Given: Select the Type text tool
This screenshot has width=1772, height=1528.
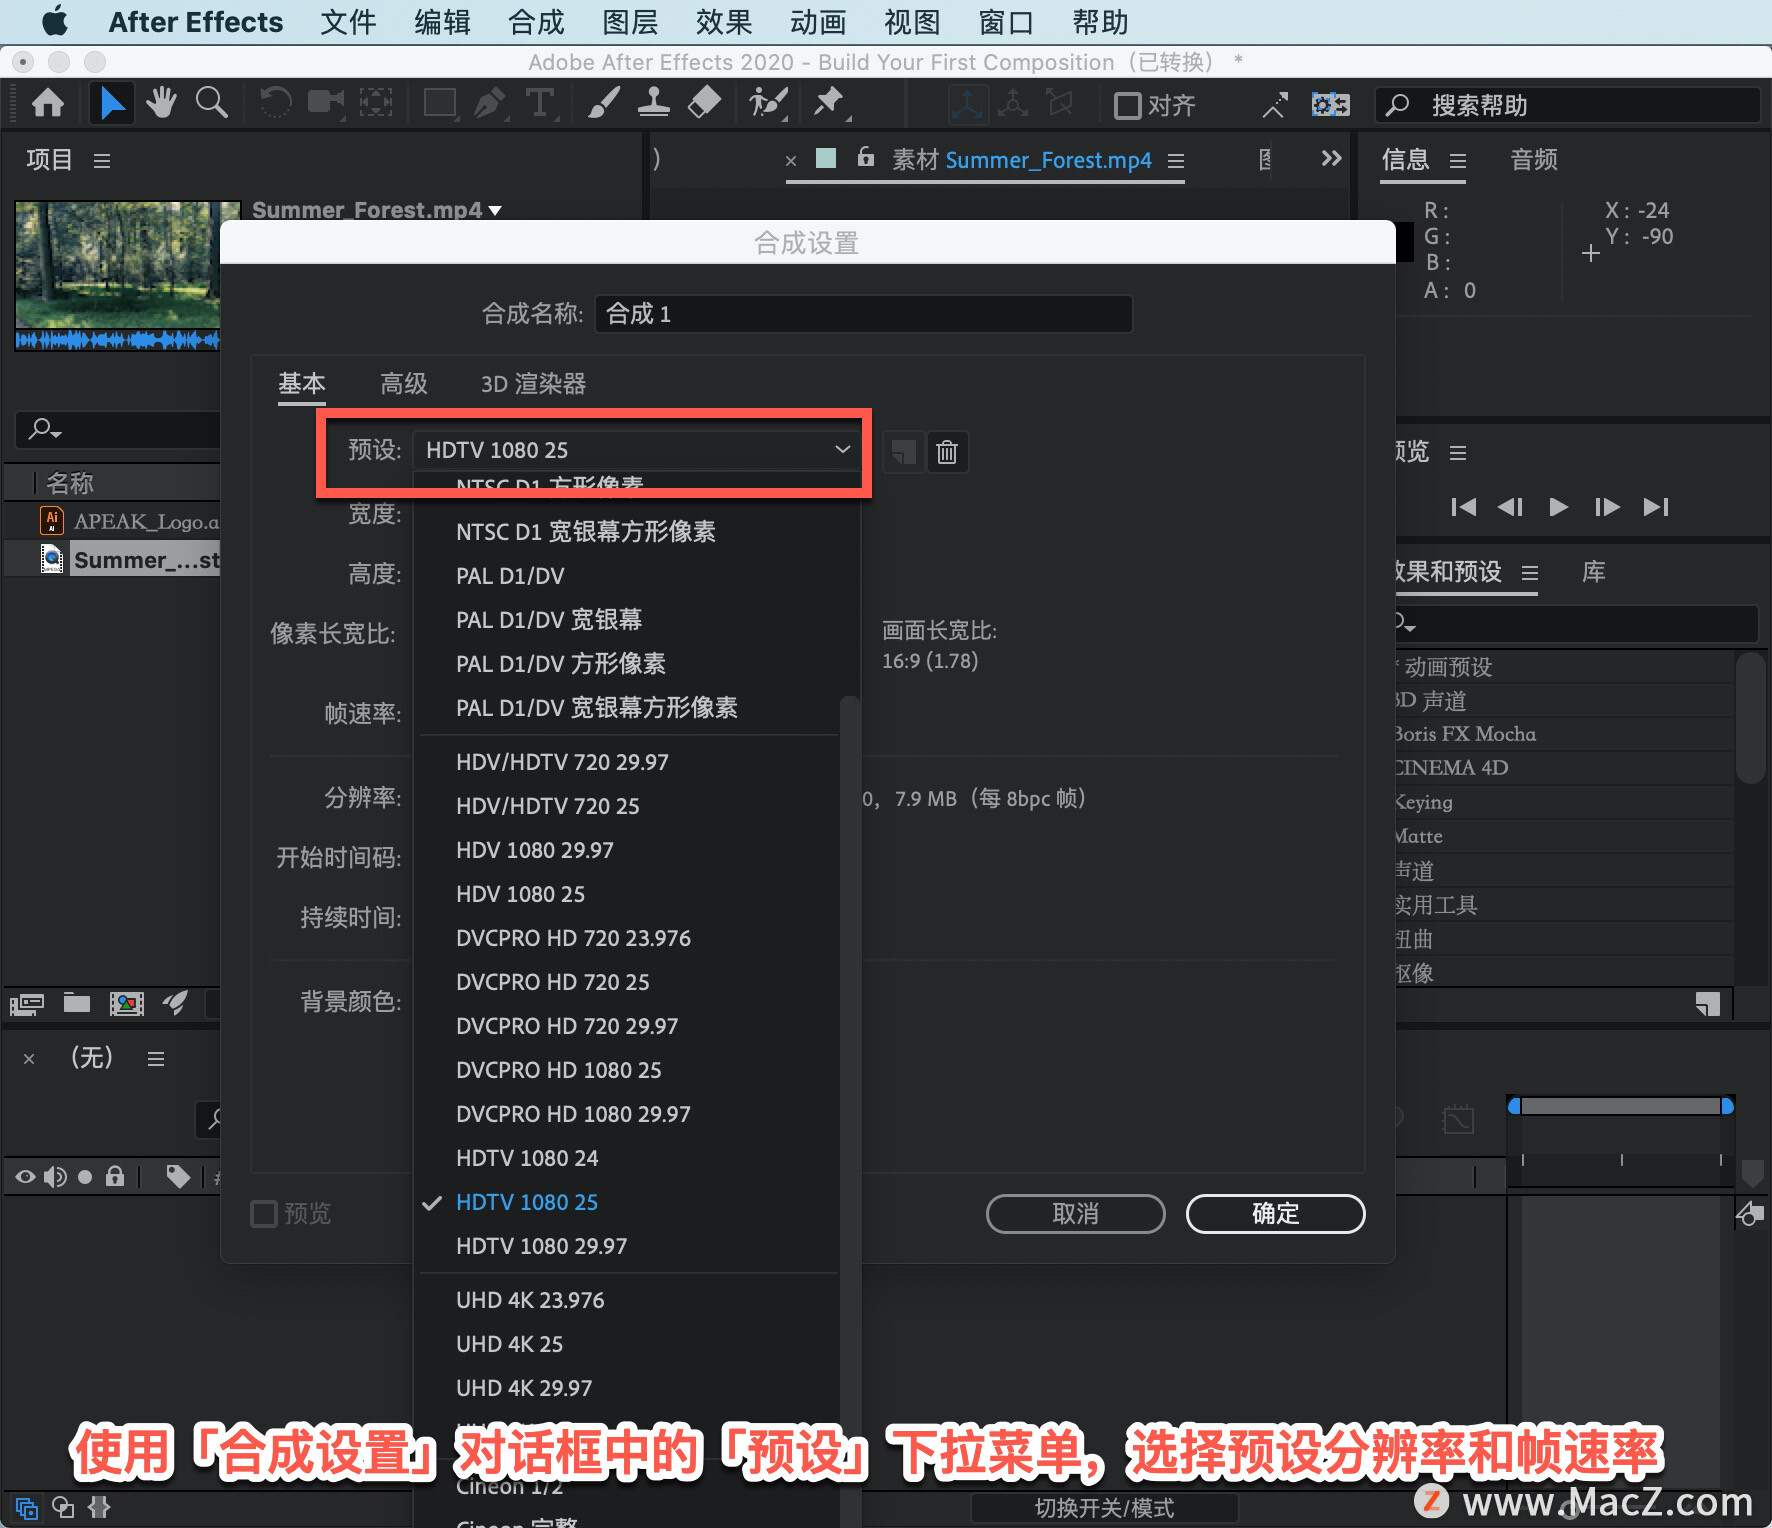Looking at the screenshot, I should coord(540,103).
